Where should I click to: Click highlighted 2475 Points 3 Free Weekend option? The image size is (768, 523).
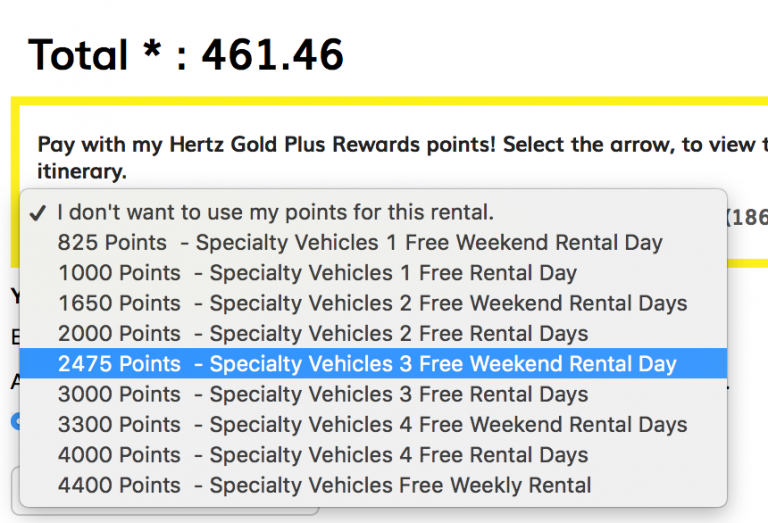[x=367, y=364]
